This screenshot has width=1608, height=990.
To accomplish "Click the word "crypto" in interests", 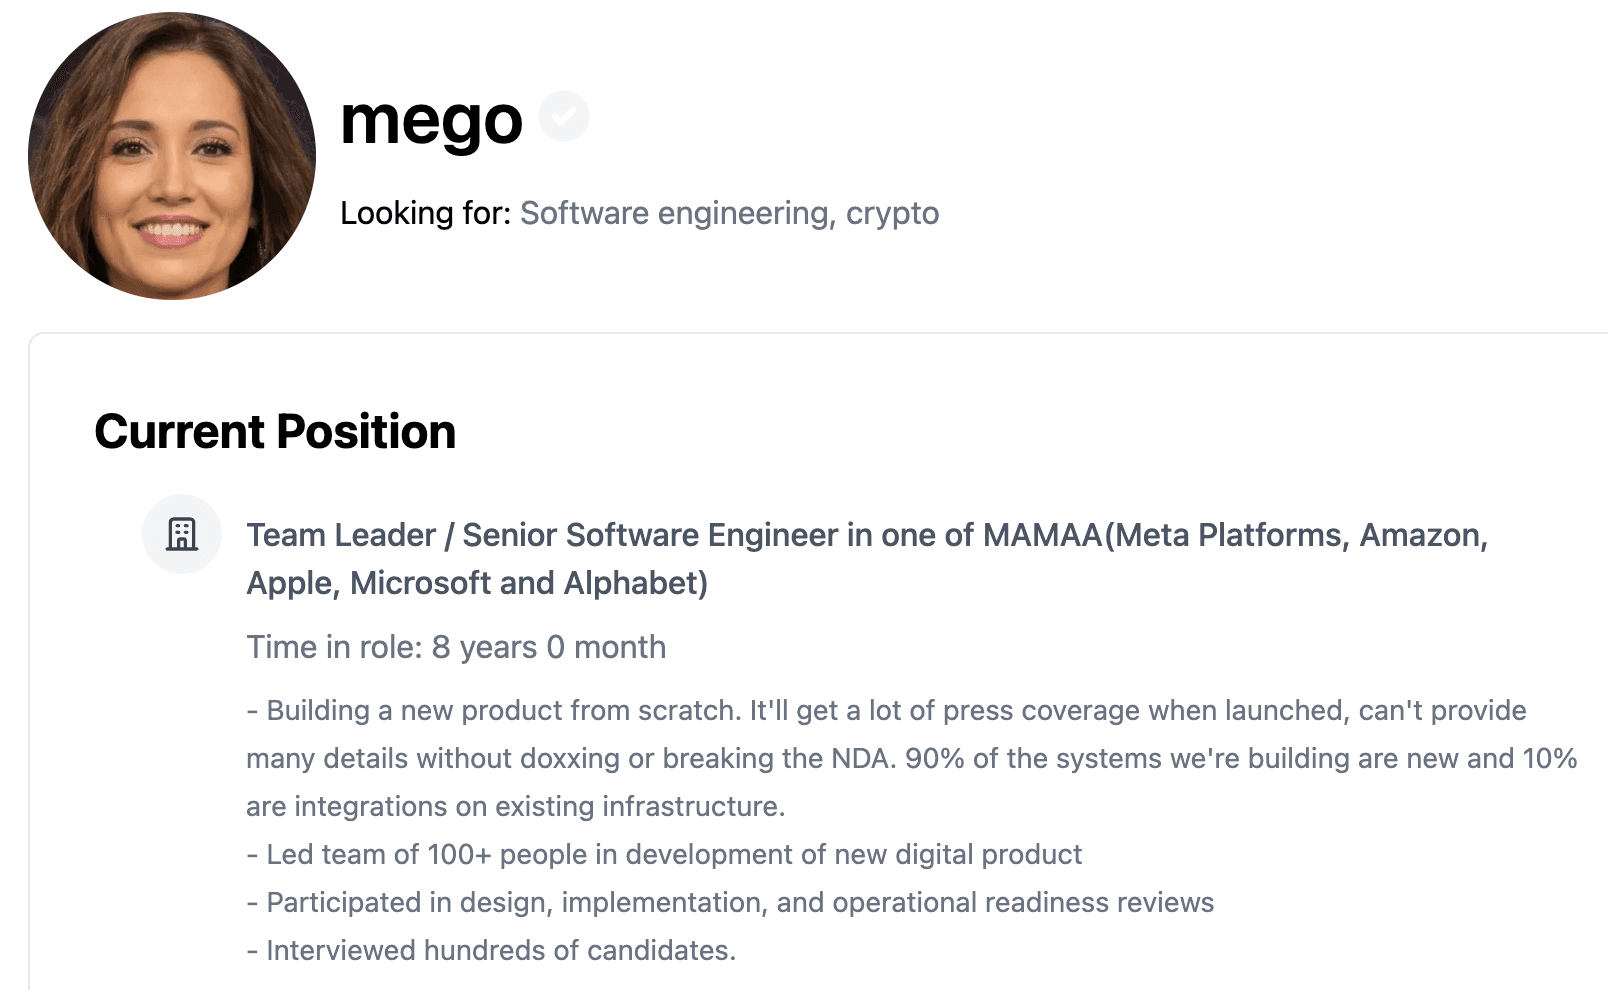I will click(x=892, y=213).
